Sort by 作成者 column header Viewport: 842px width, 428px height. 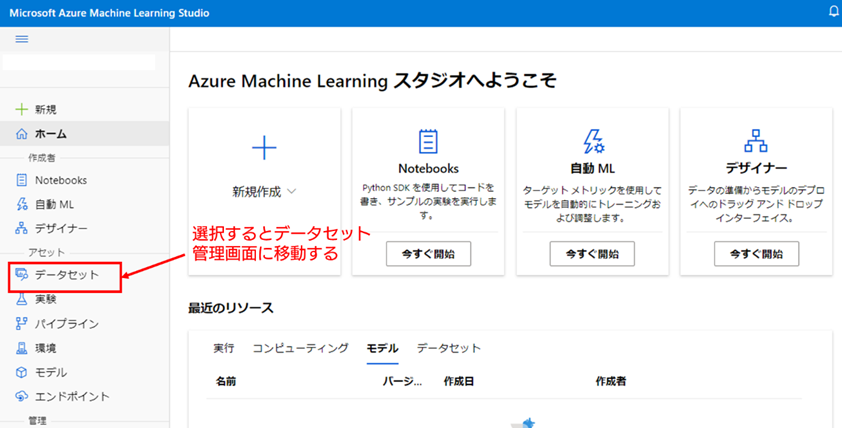click(x=611, y=381)
